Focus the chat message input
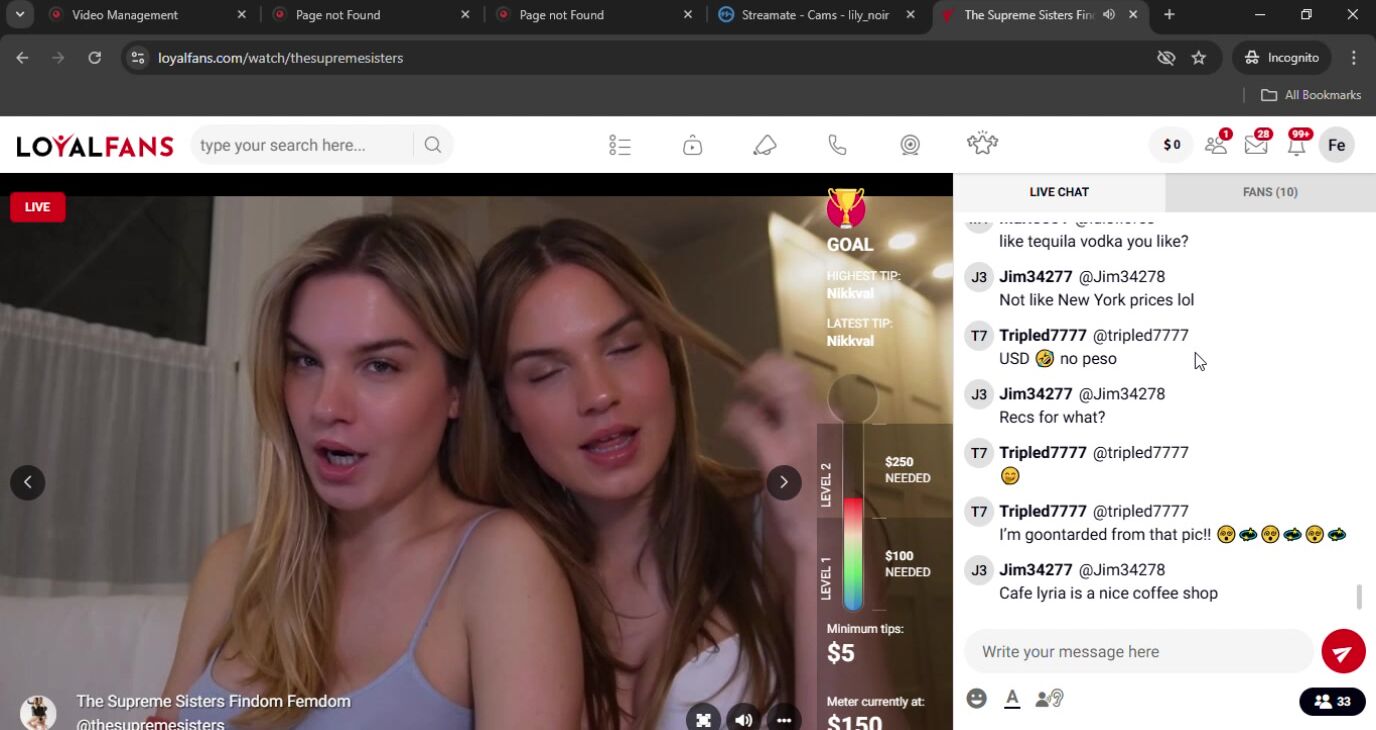Viewport: 1376px width, 730px height. click(1138, 652)
